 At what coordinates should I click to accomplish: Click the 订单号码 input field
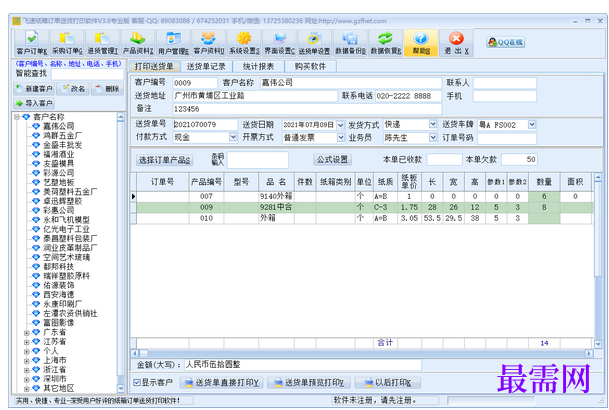pos(506,138)
